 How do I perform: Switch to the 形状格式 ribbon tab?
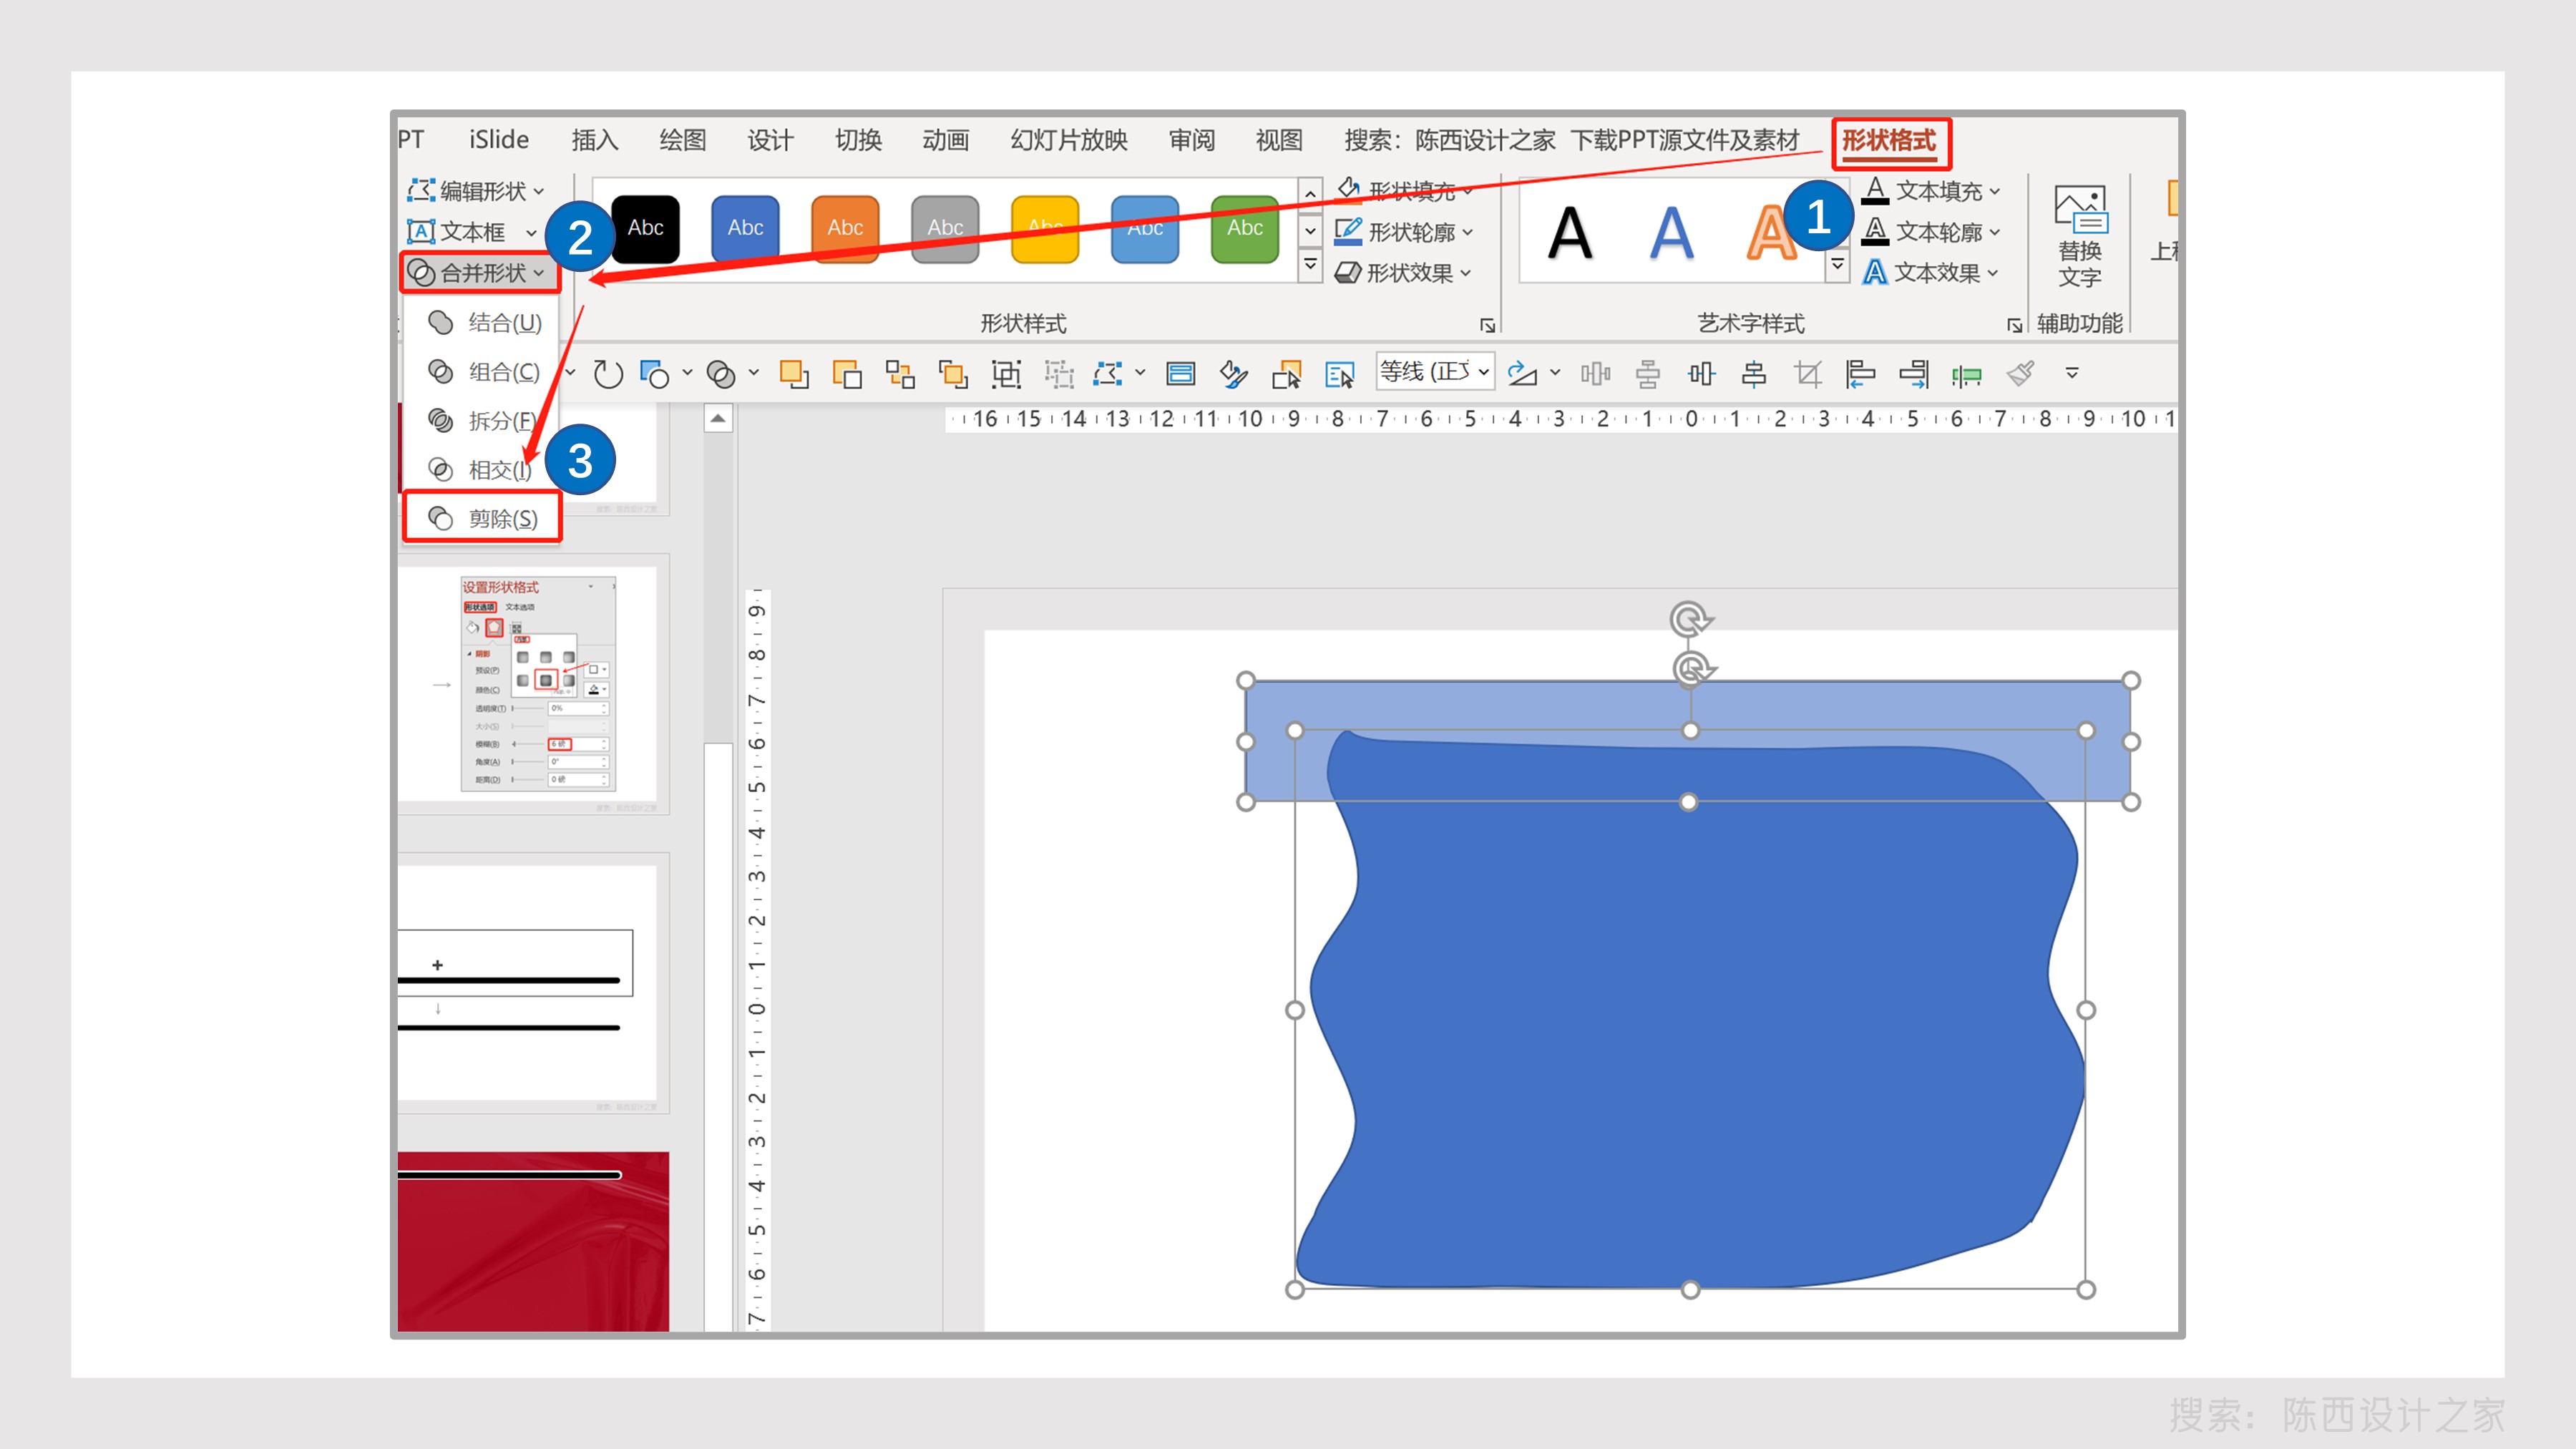tap(1889, 141)
